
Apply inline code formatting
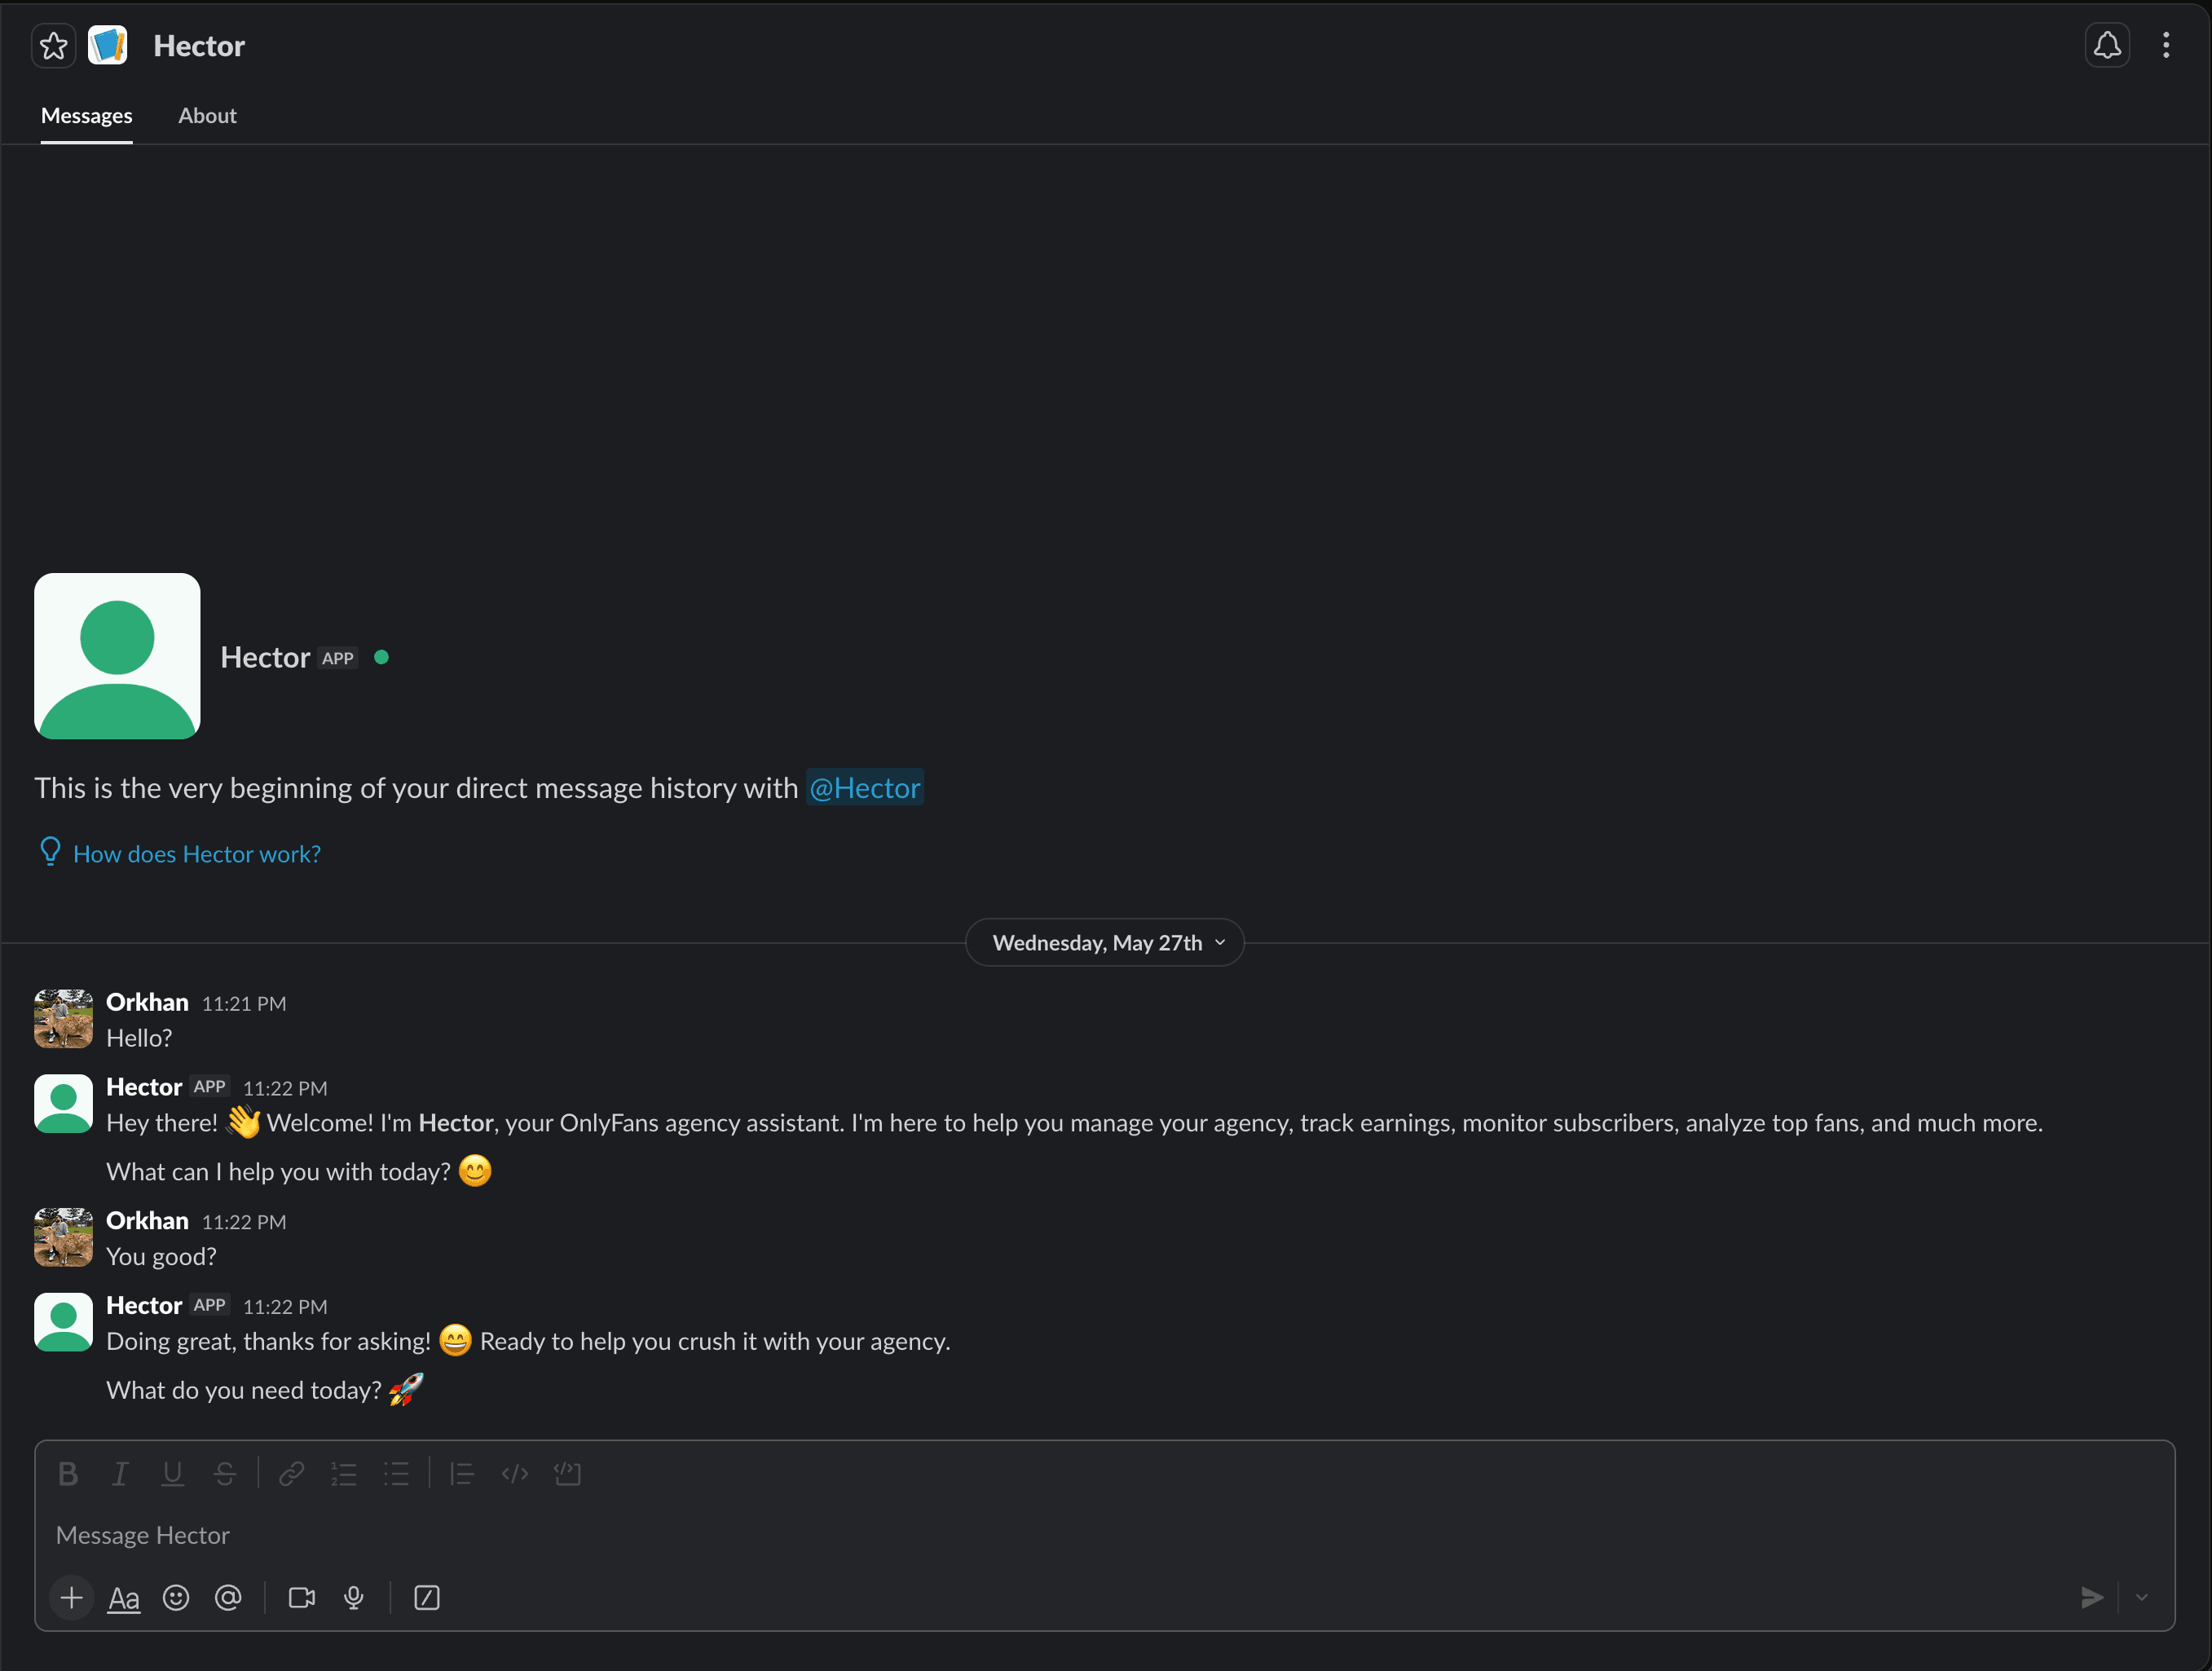click(515, 1474)
